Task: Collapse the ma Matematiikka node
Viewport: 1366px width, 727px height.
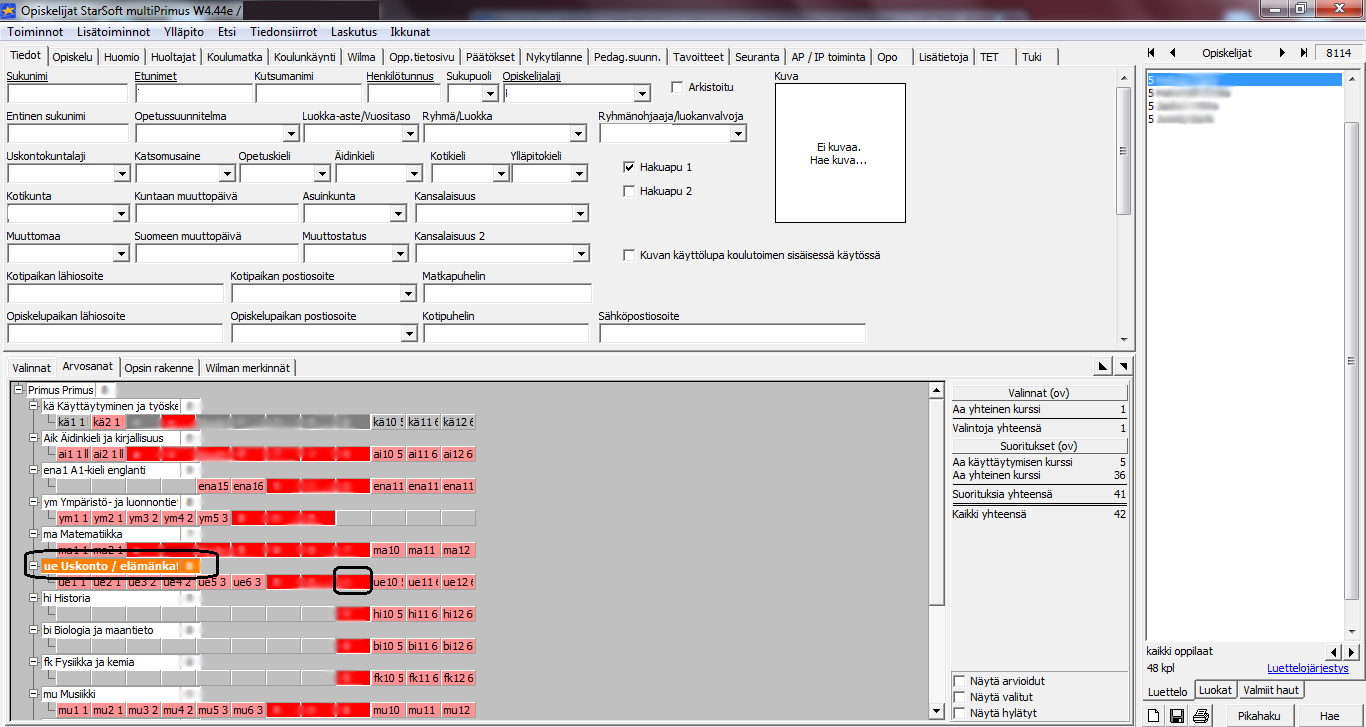Action: point(35,534)
